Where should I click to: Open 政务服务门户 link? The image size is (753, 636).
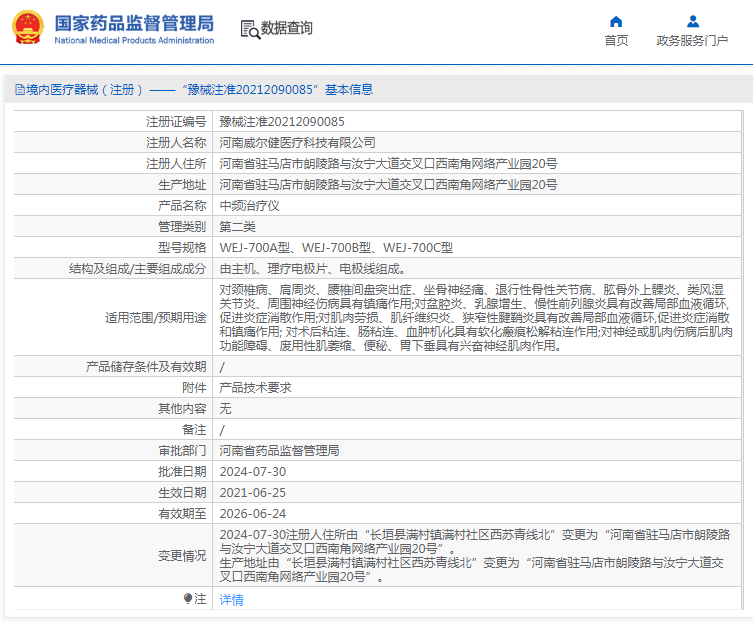[692, 41]
